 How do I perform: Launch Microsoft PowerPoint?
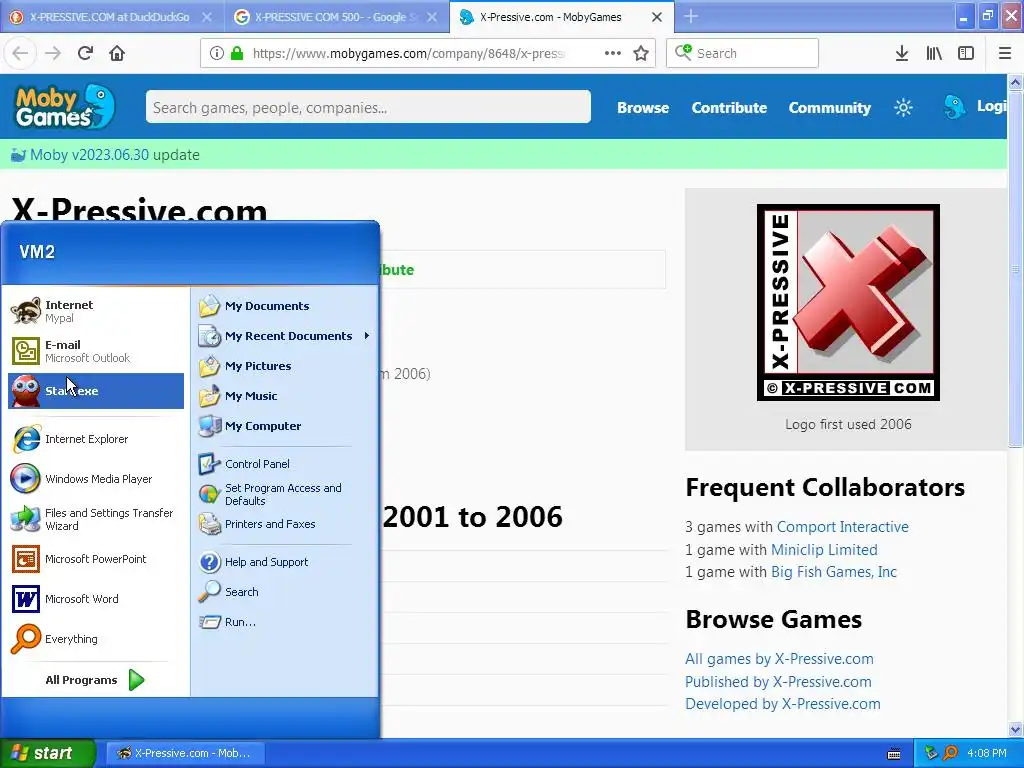point(96,559)
